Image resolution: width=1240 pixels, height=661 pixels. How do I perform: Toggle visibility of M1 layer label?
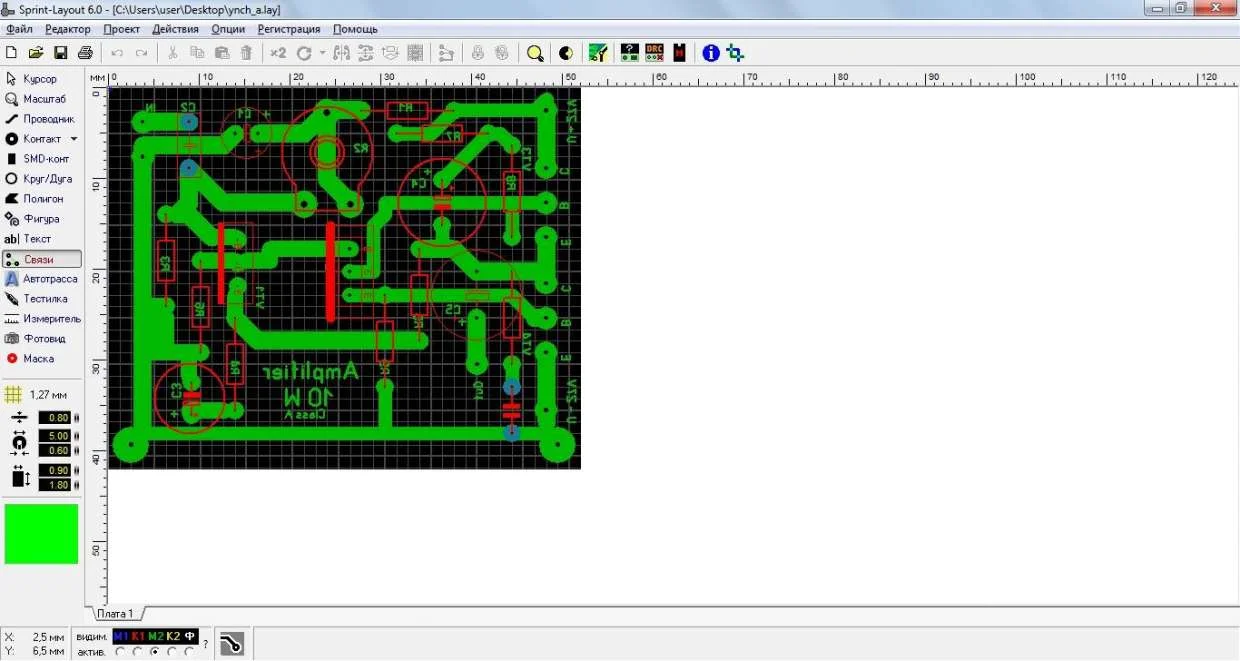coord(120,636)
